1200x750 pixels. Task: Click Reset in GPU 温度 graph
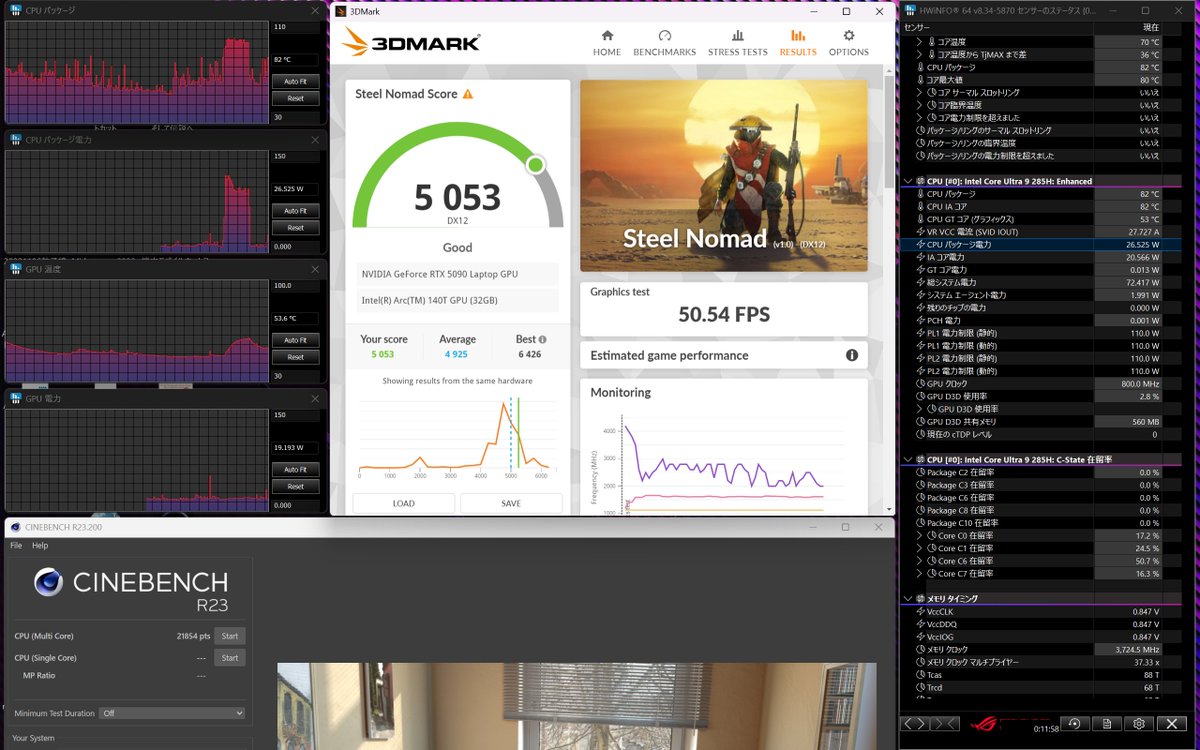pos(295,357)
